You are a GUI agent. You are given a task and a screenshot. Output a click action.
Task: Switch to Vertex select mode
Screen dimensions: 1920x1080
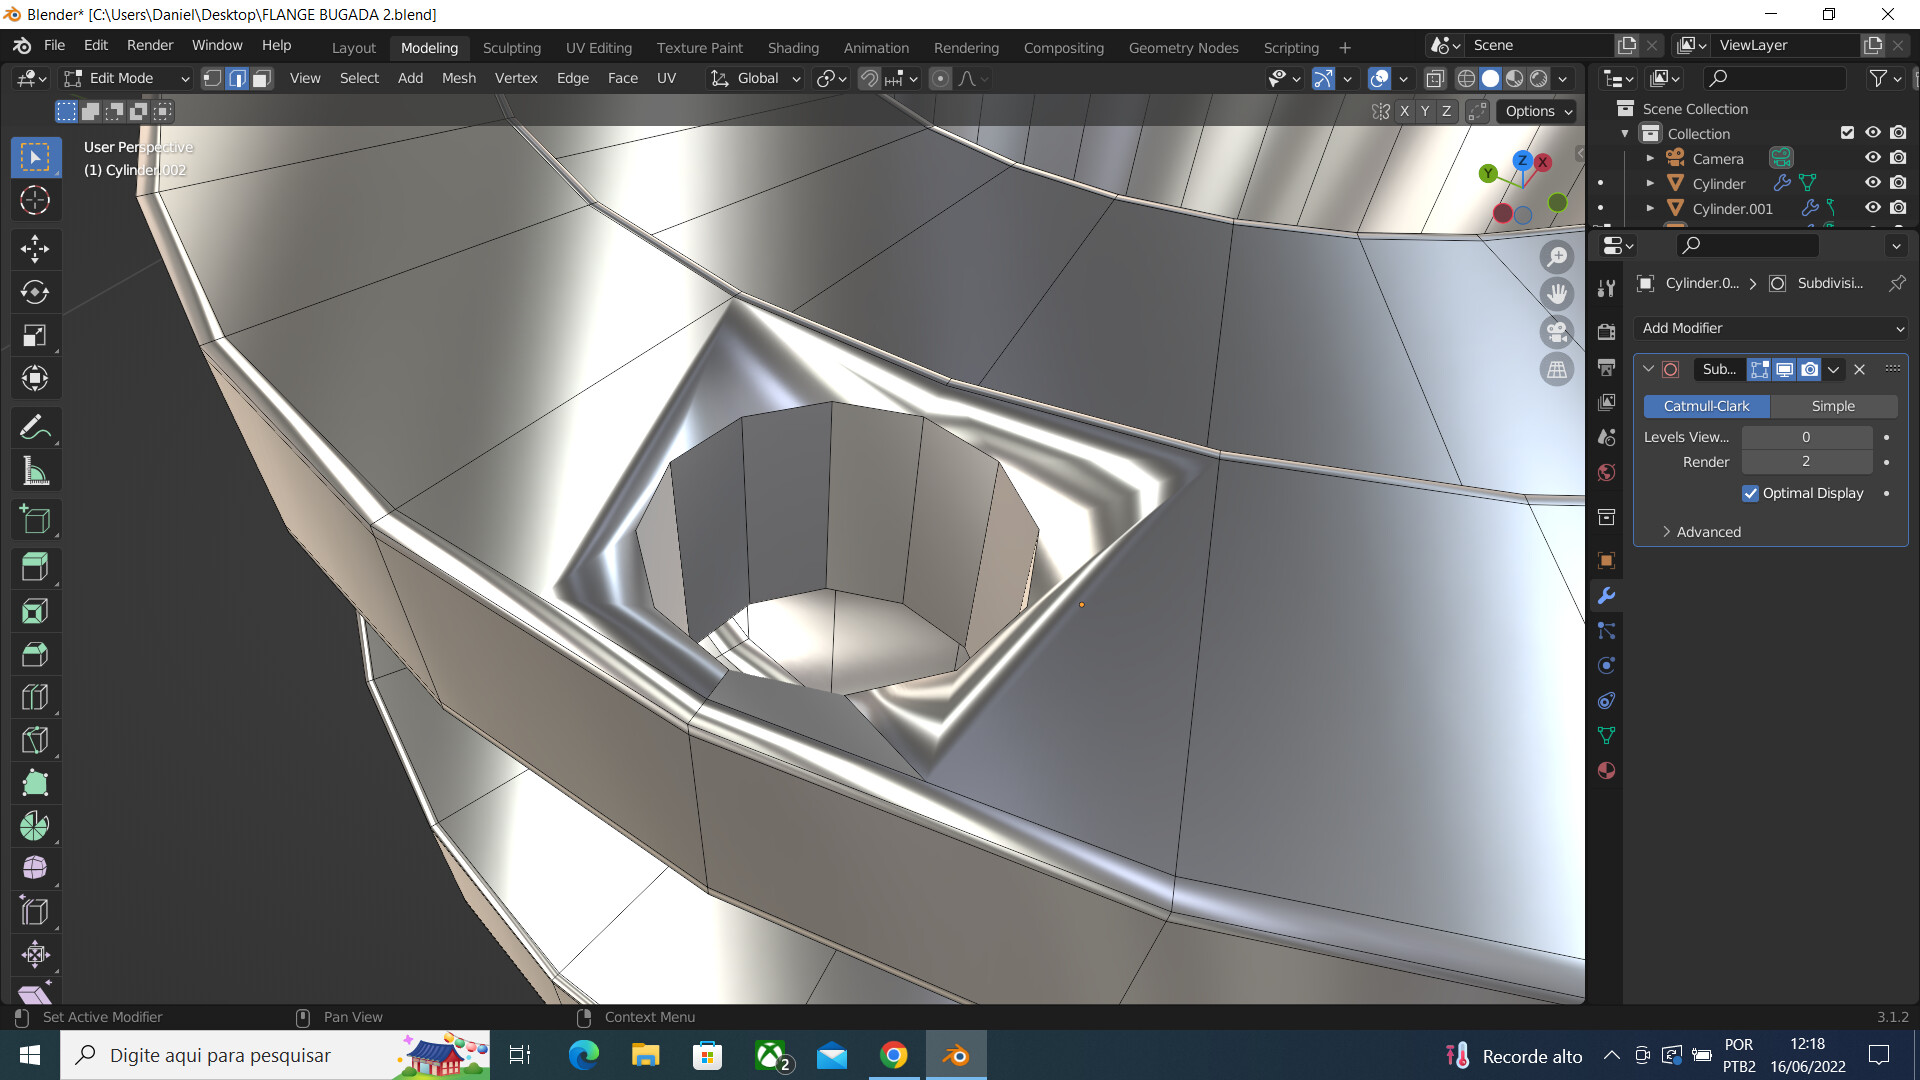click(212, 78)
